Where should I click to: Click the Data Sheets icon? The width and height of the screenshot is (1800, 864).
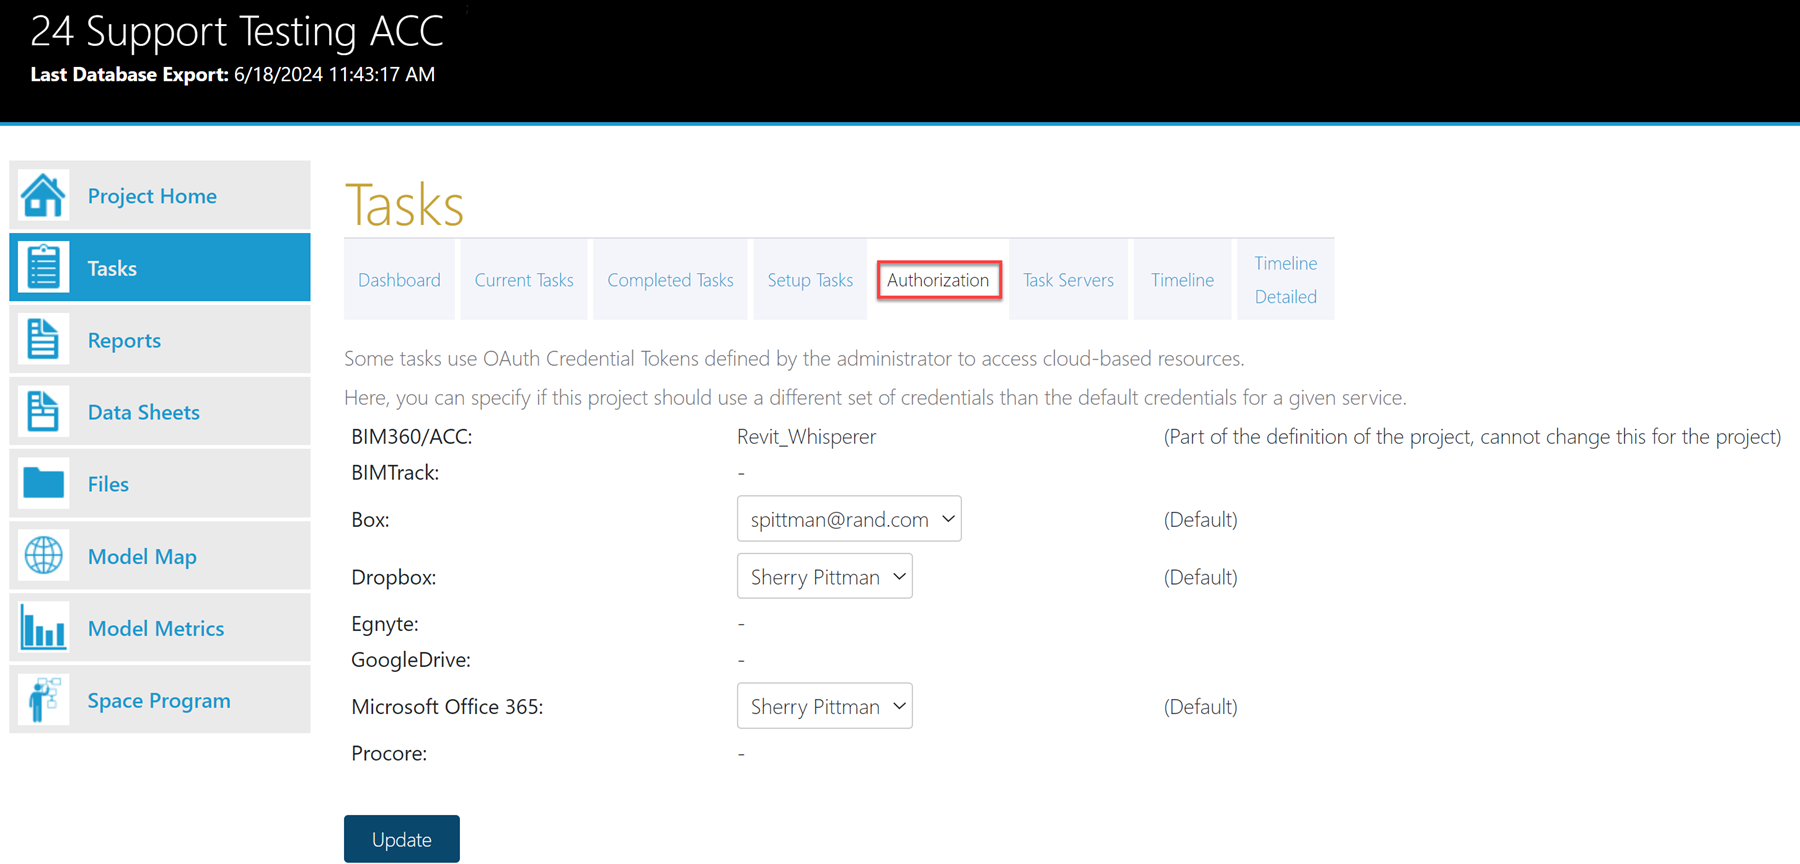[43, 412]
